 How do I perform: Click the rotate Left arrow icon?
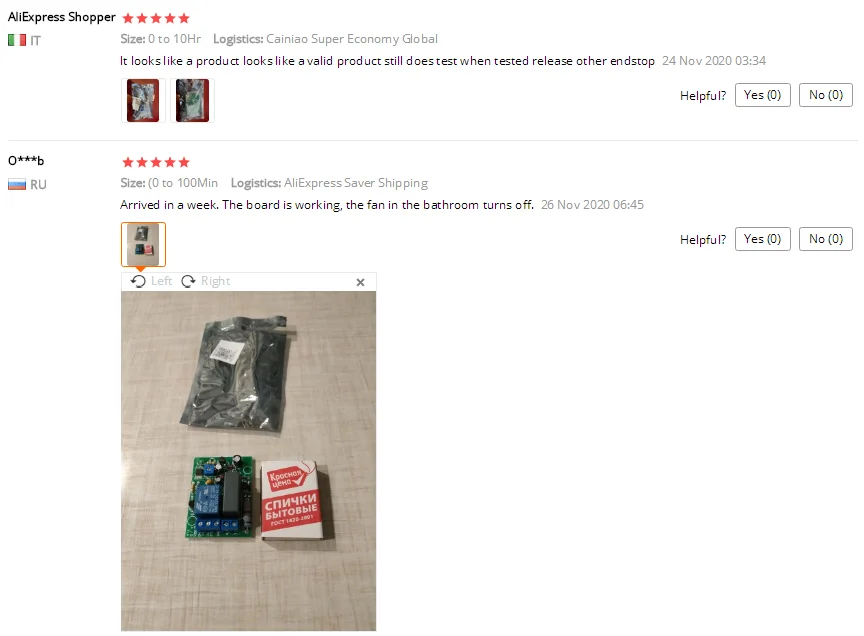coord(138,281)
